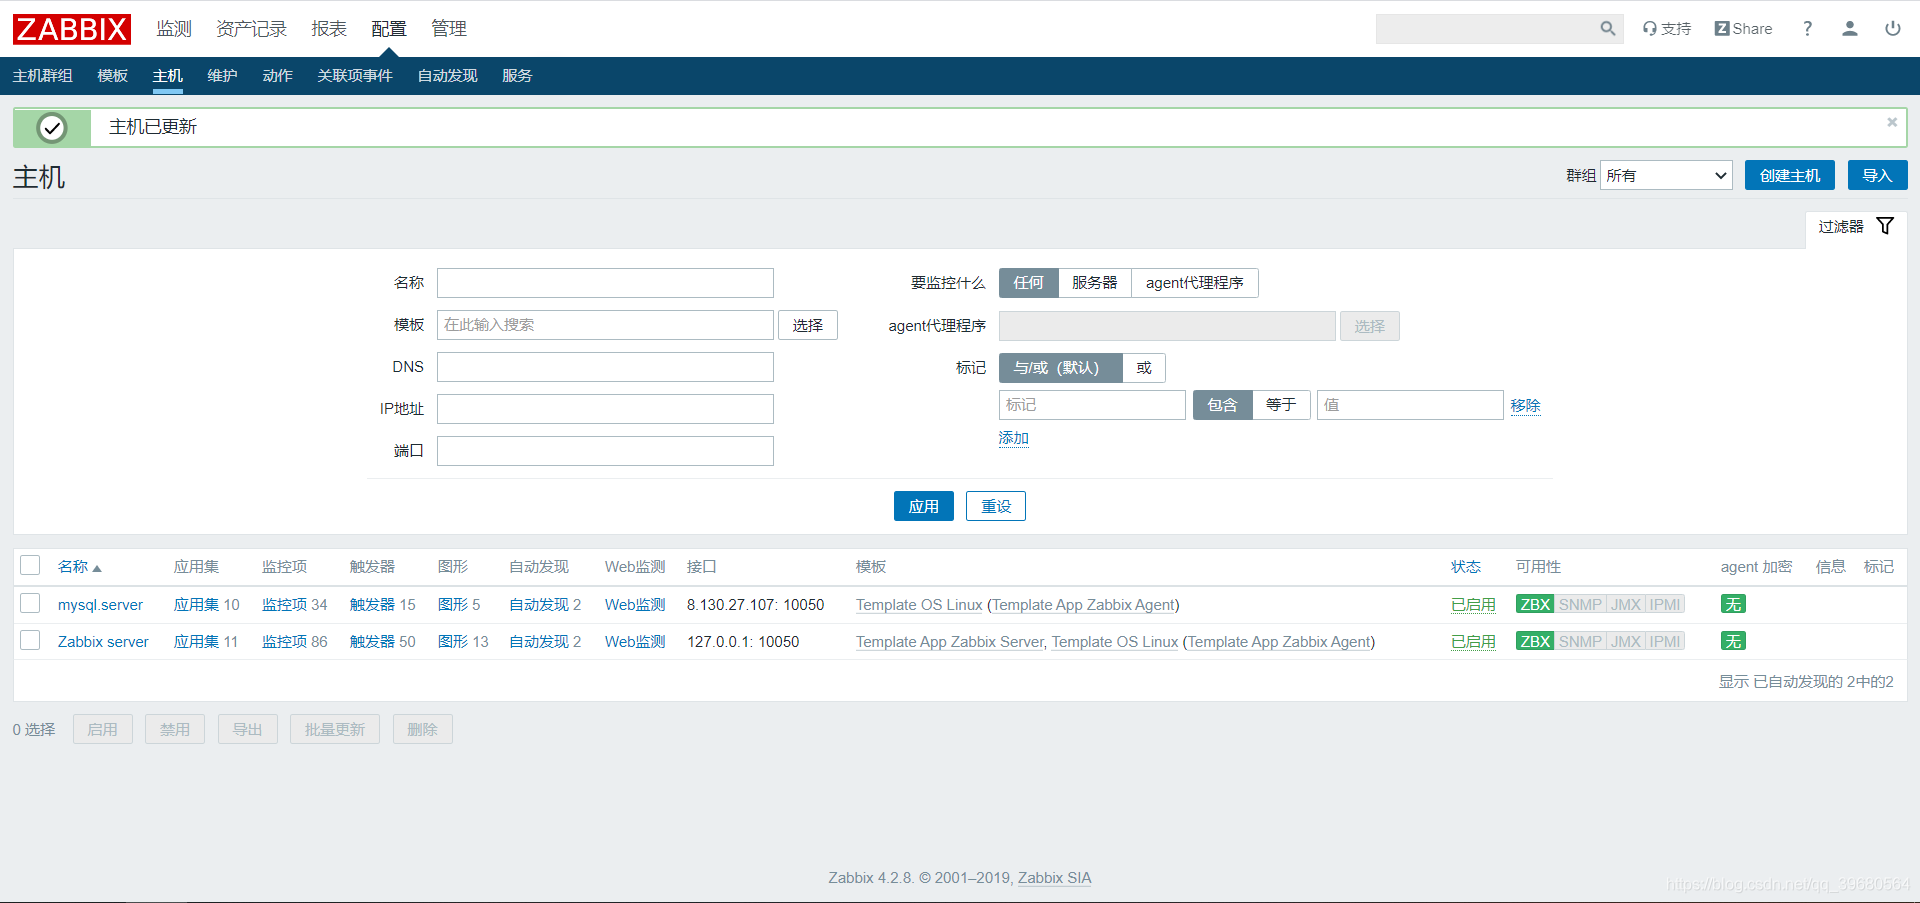Click the 应用 filter button
1920x903 pixels.
tap(923, 506)
